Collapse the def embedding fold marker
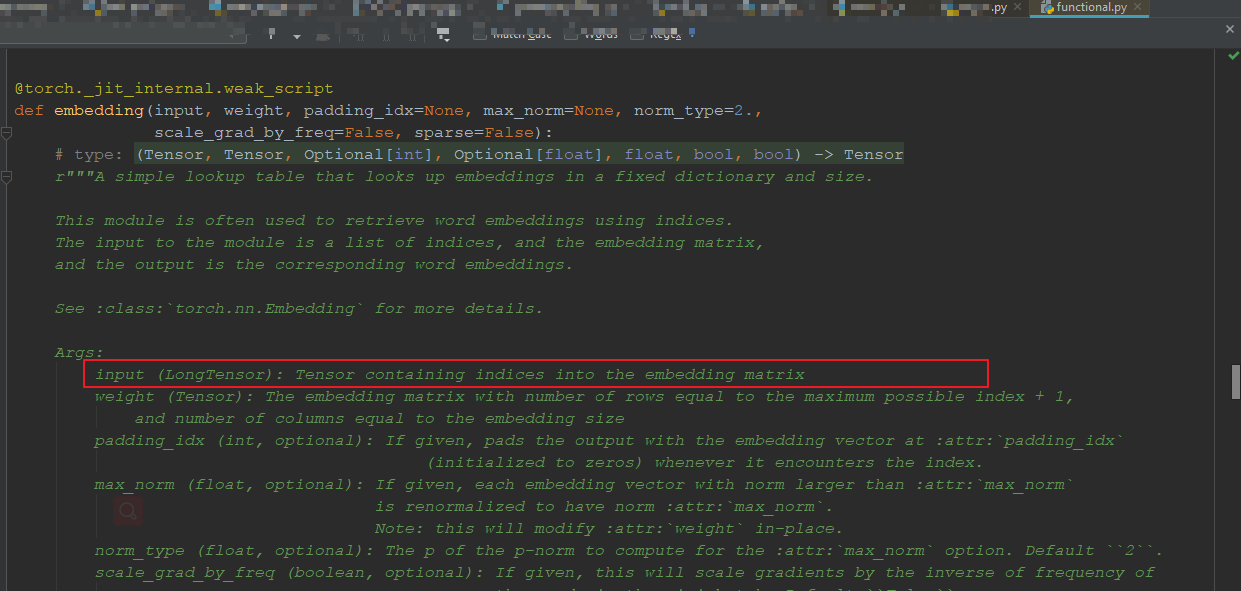The image size is (1241, 591). (7, 133)
